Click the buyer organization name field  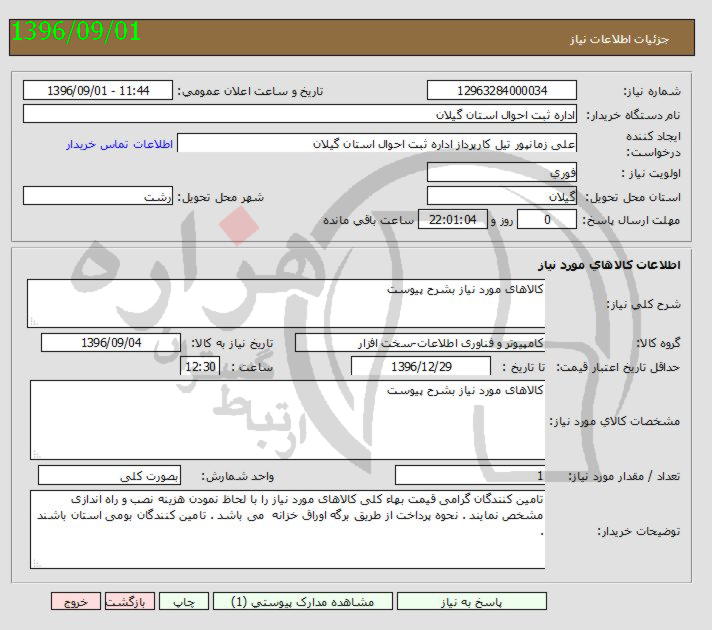(x=300, y=114)
